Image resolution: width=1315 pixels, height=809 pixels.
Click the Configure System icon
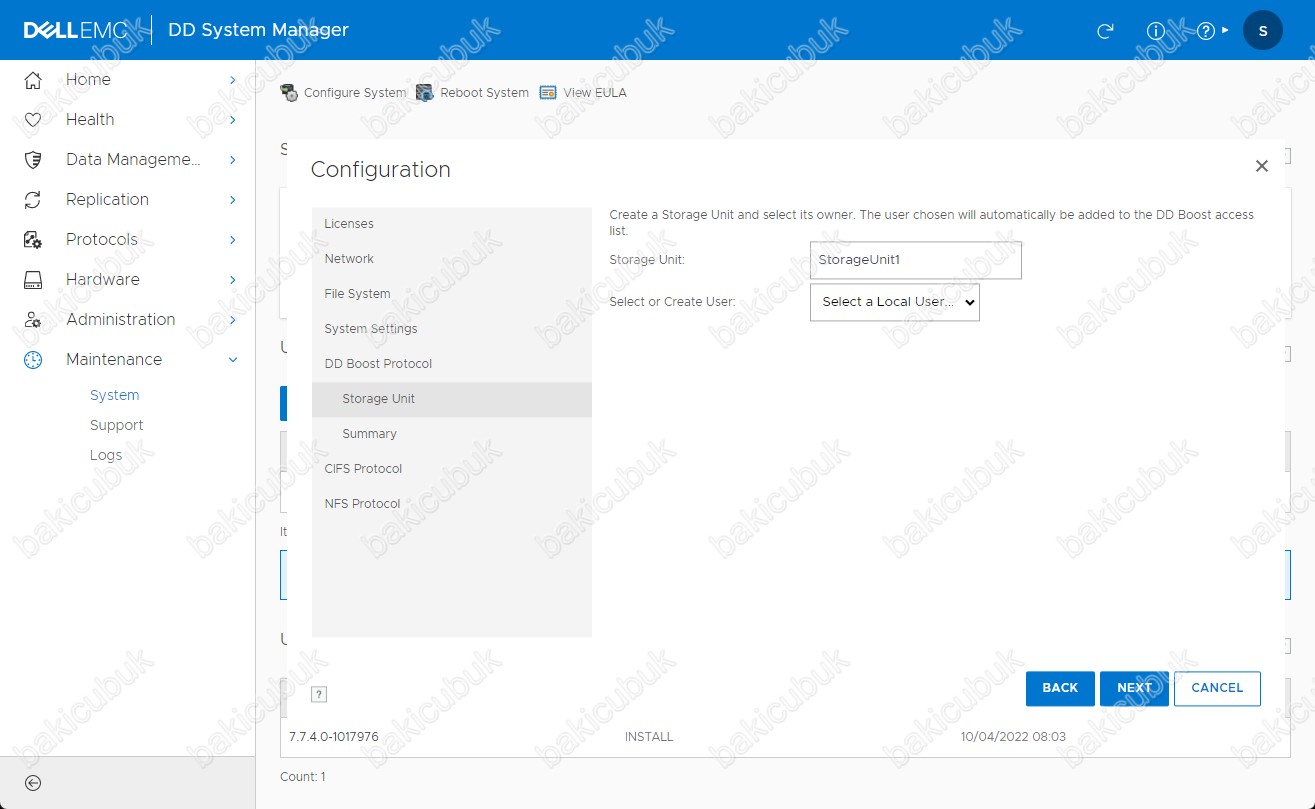click(x=289, y=93)
